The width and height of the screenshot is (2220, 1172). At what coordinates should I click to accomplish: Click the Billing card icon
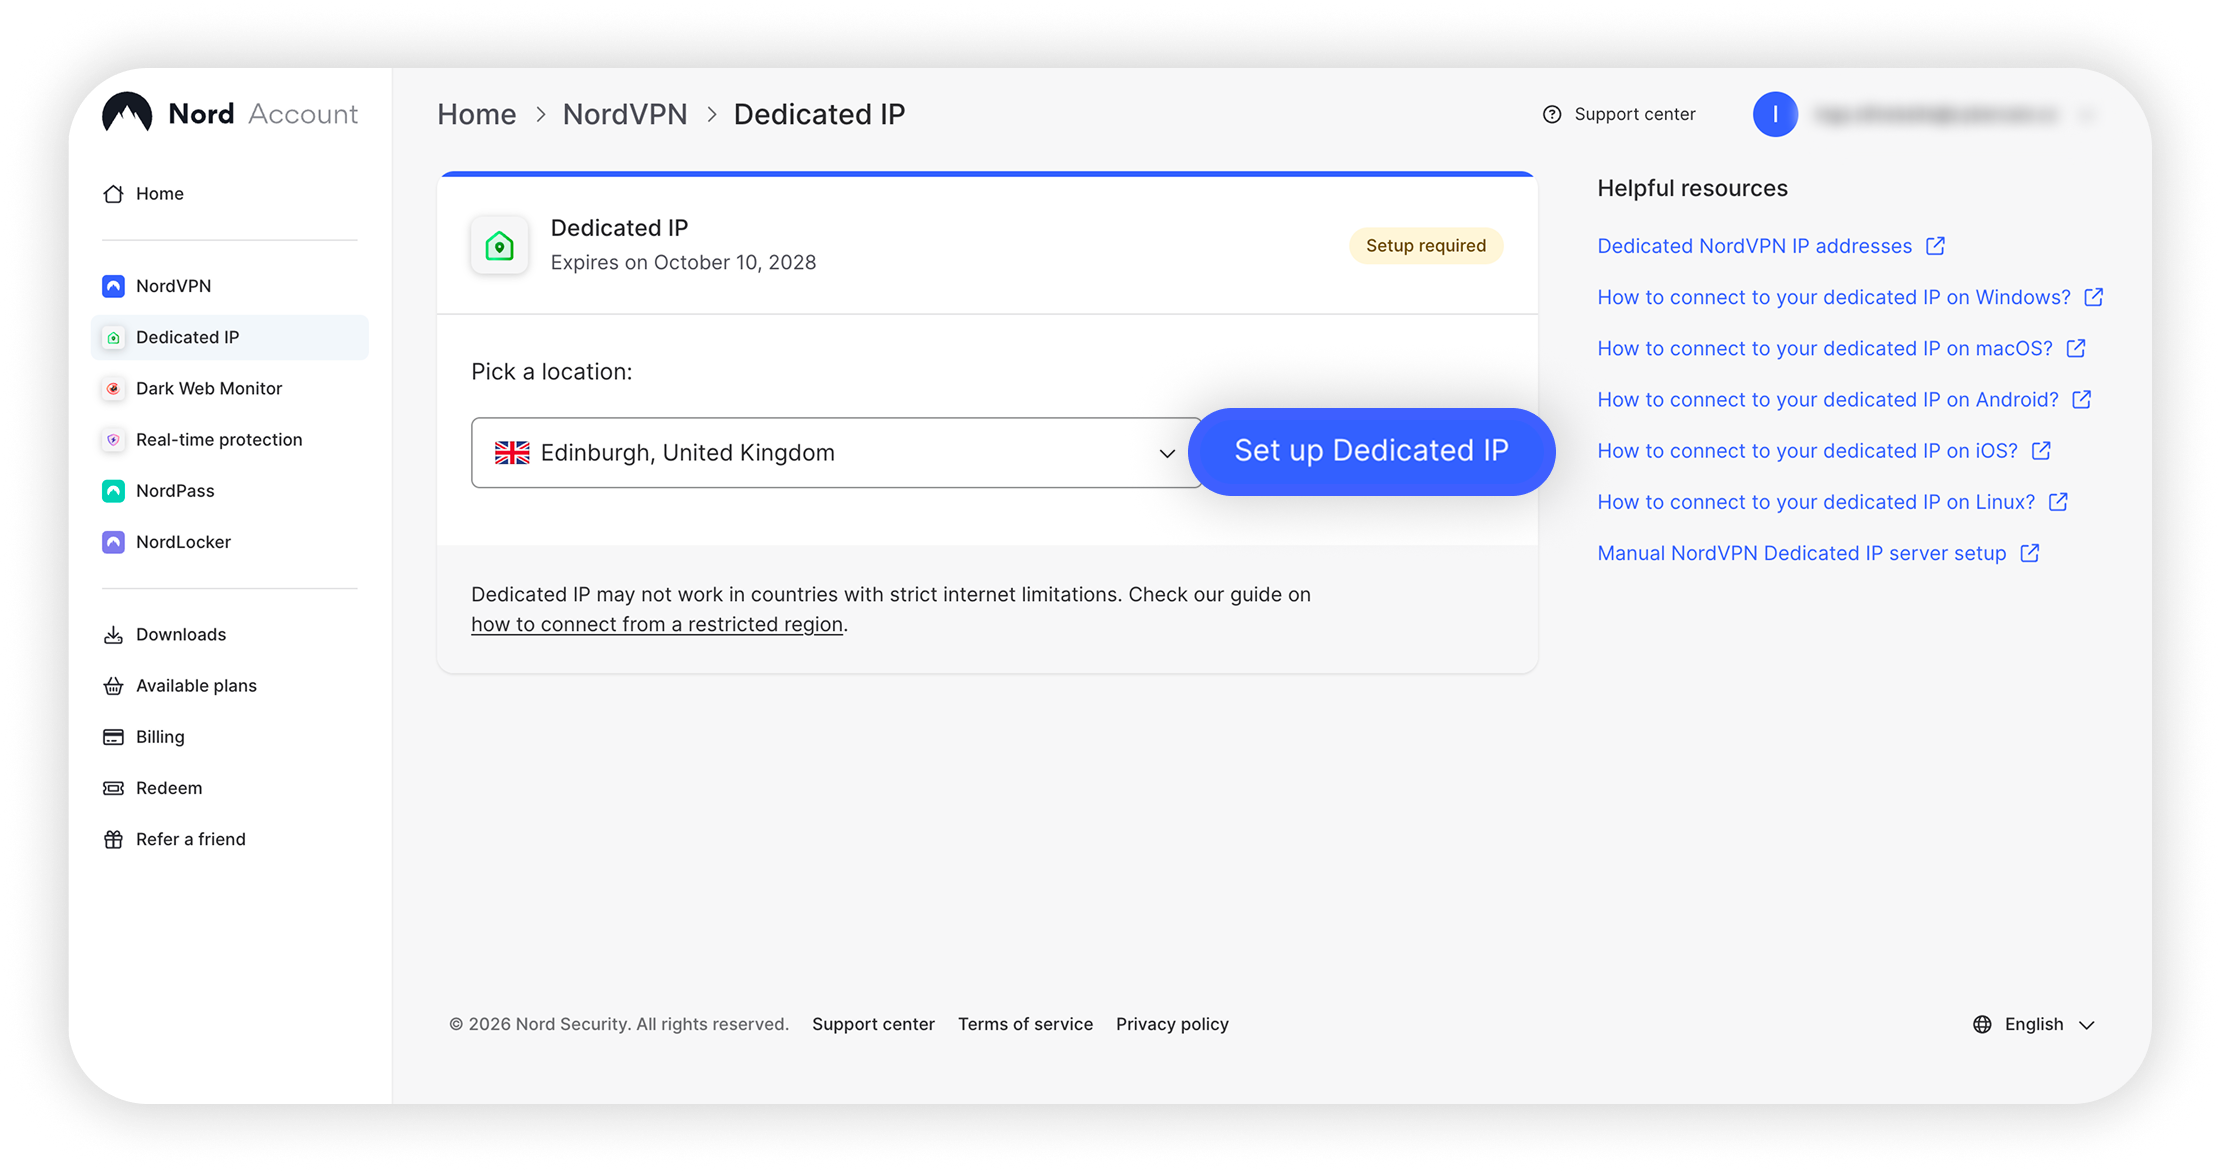coord(113,737)
